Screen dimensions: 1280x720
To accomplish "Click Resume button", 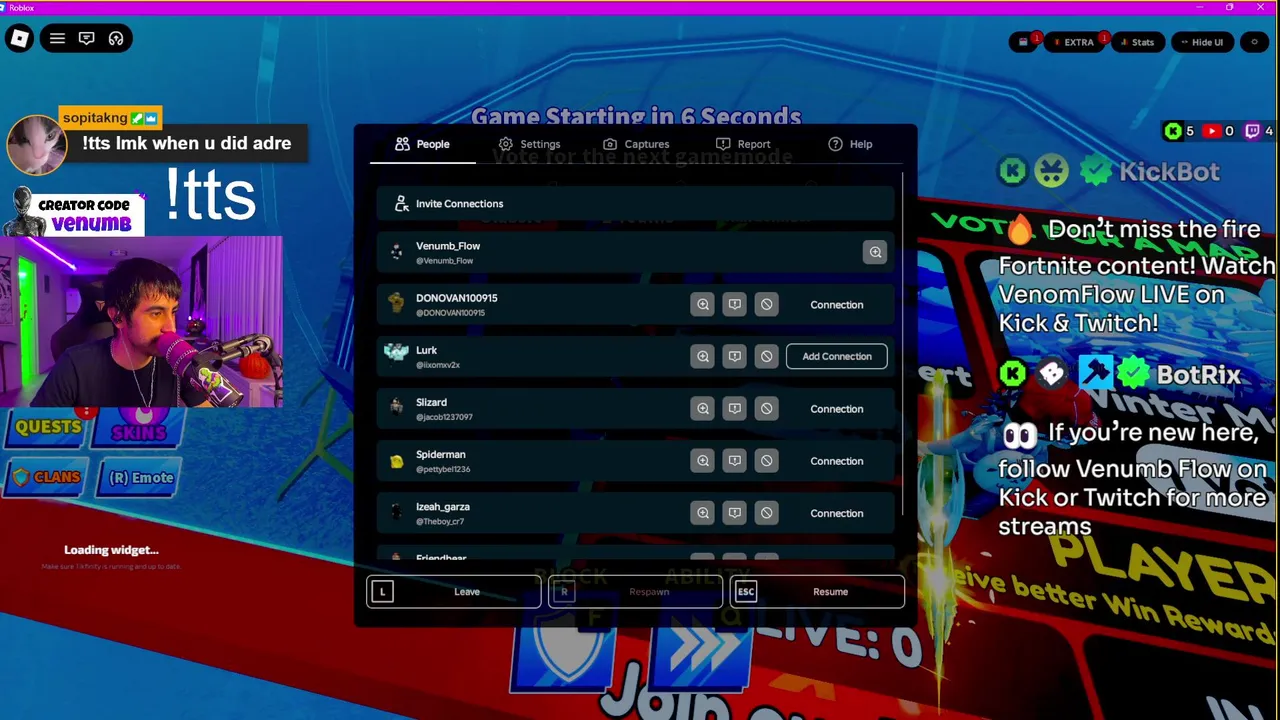I will pyautogui.click(x=817, y=592).
